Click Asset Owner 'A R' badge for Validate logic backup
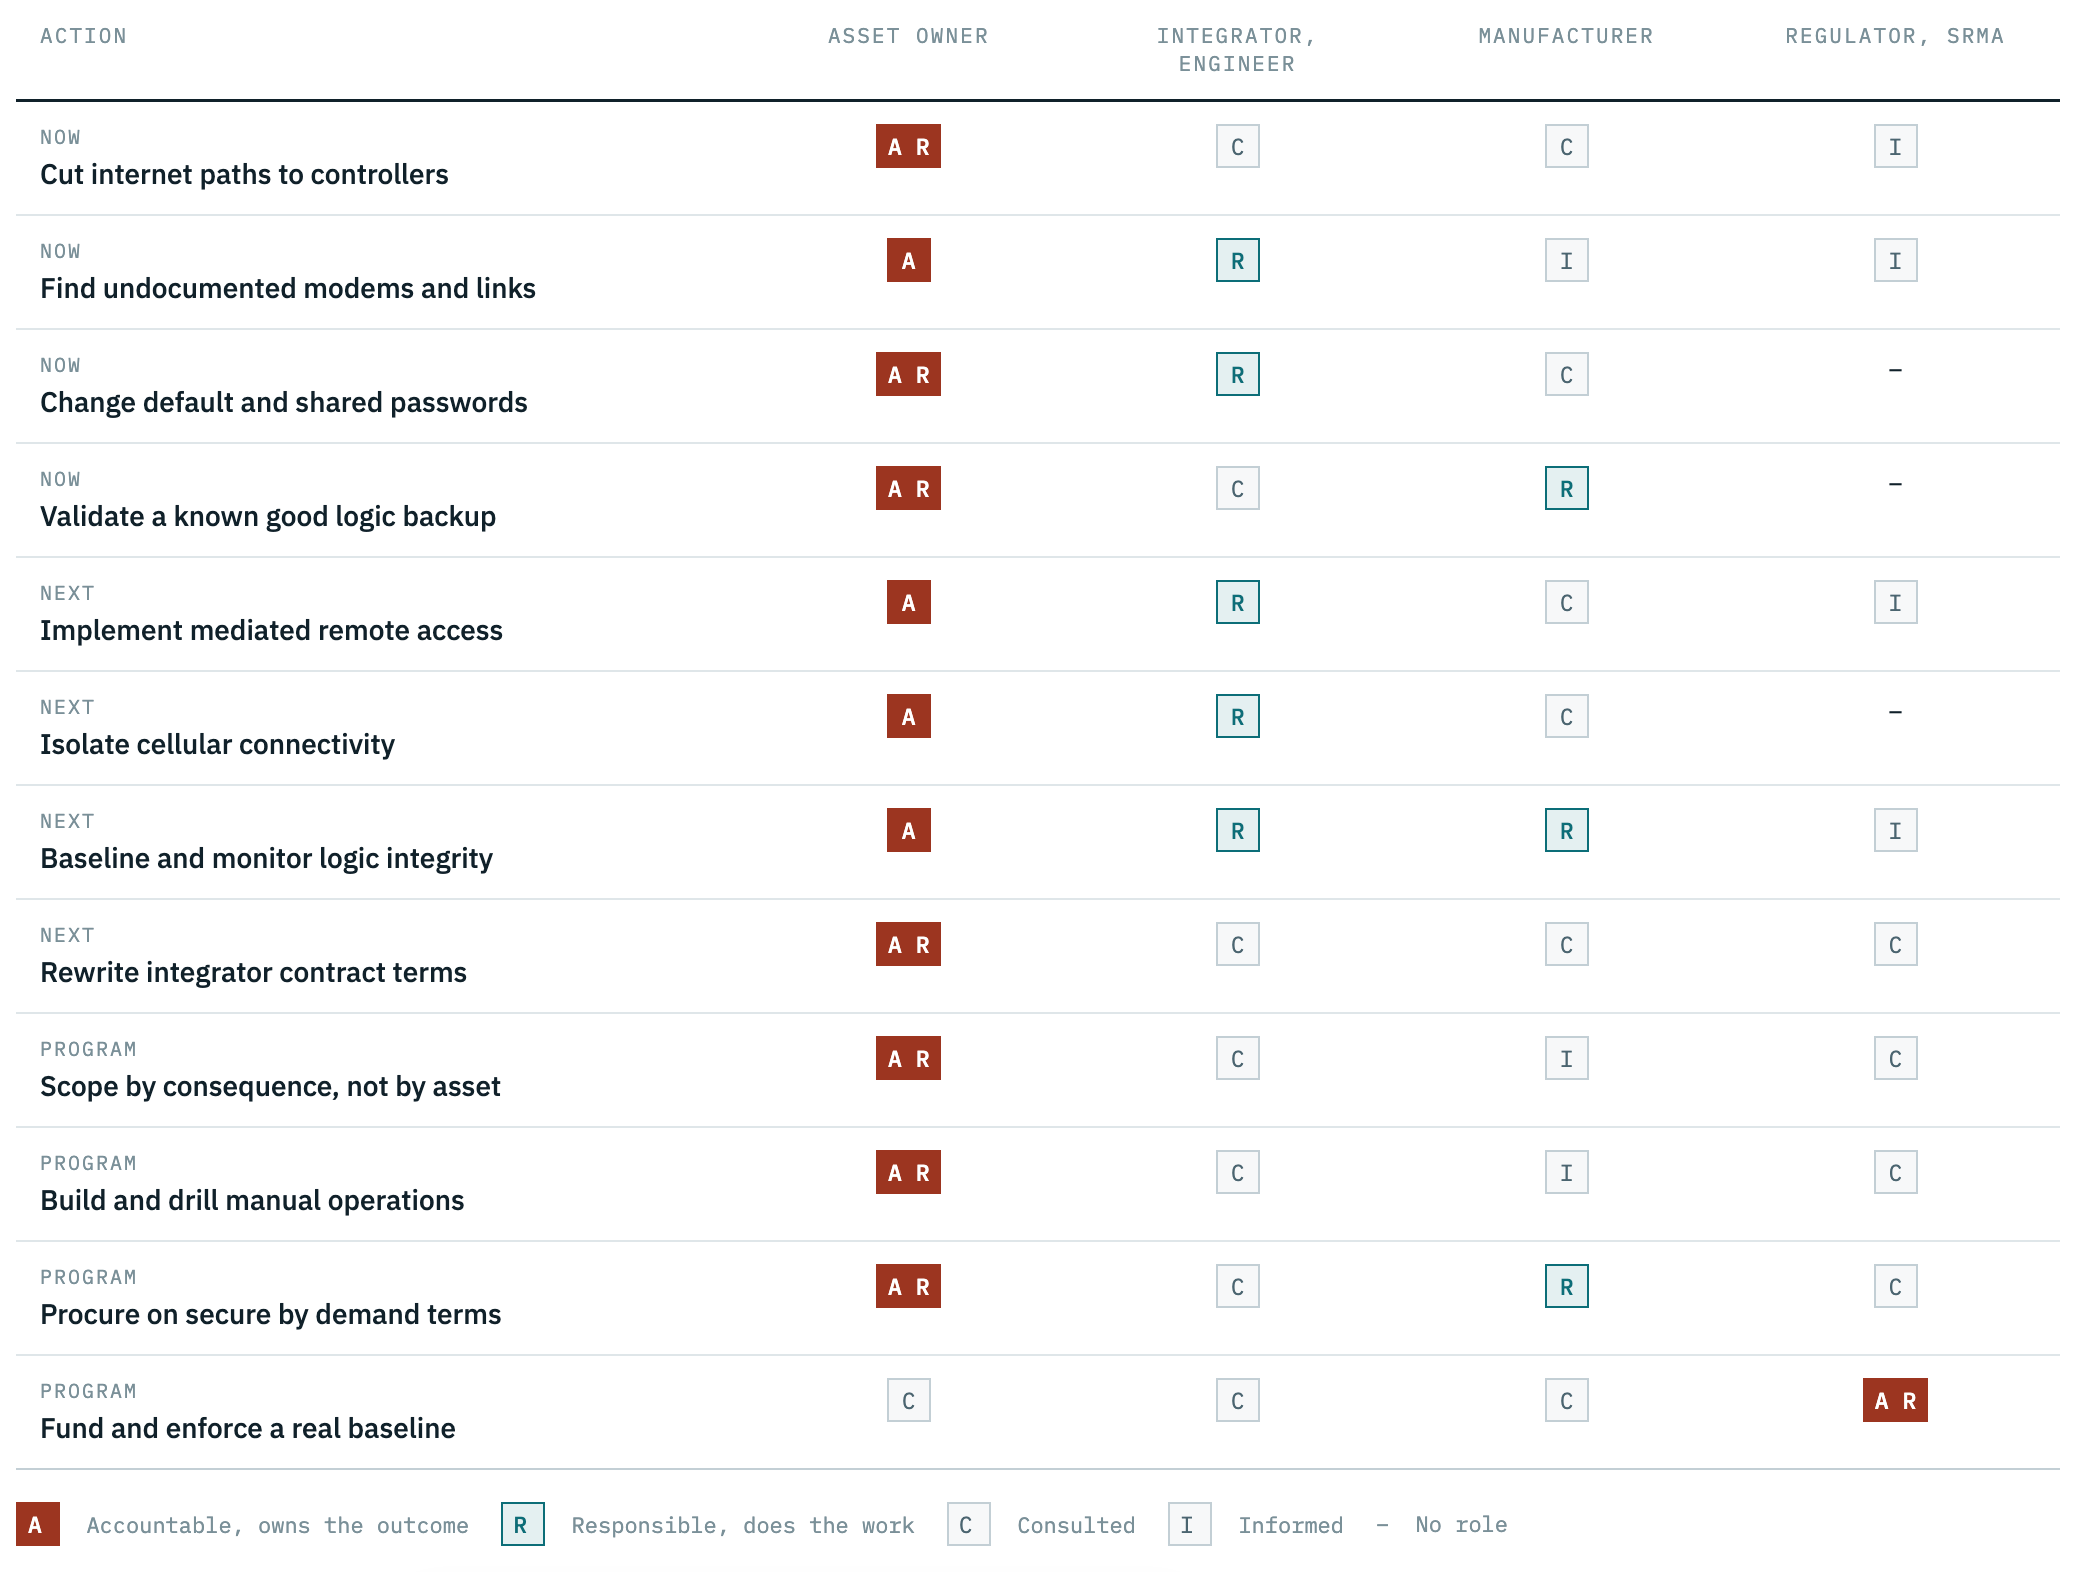 908,488
